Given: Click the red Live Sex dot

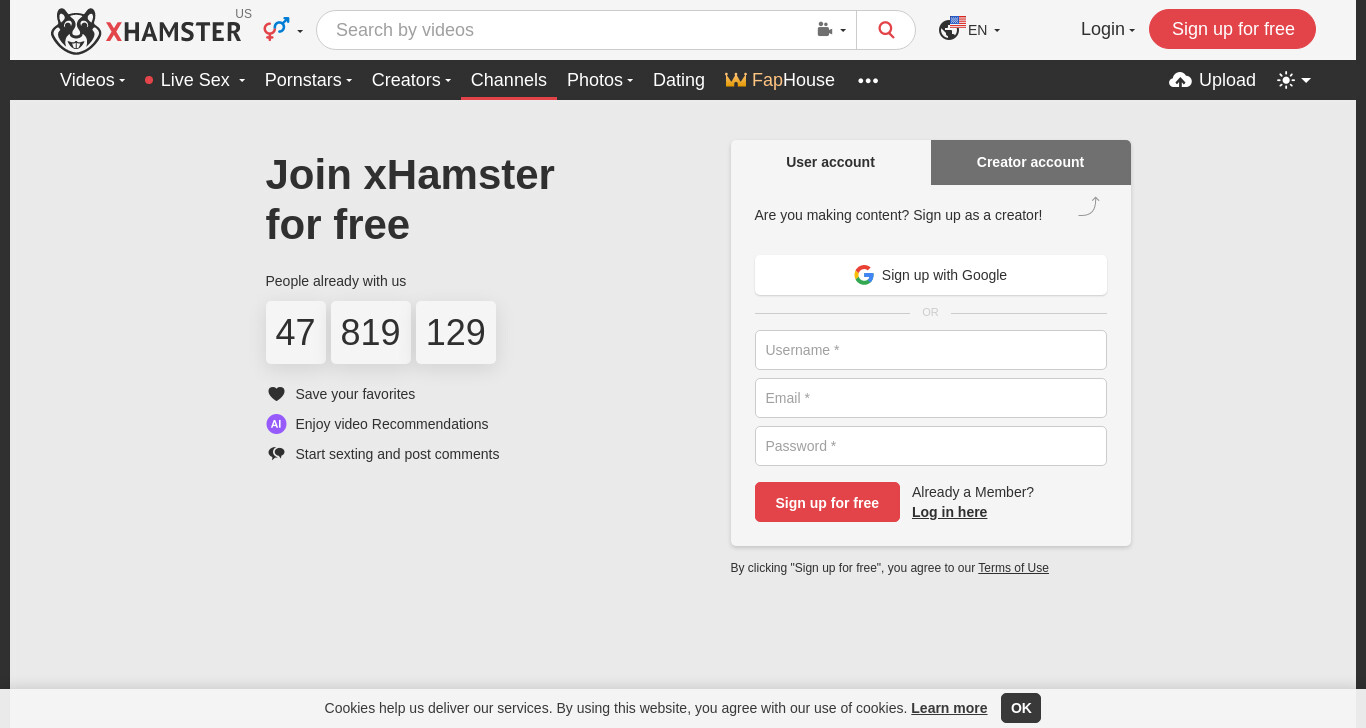Looking at the screenshot, I should [x=149, y=80].
